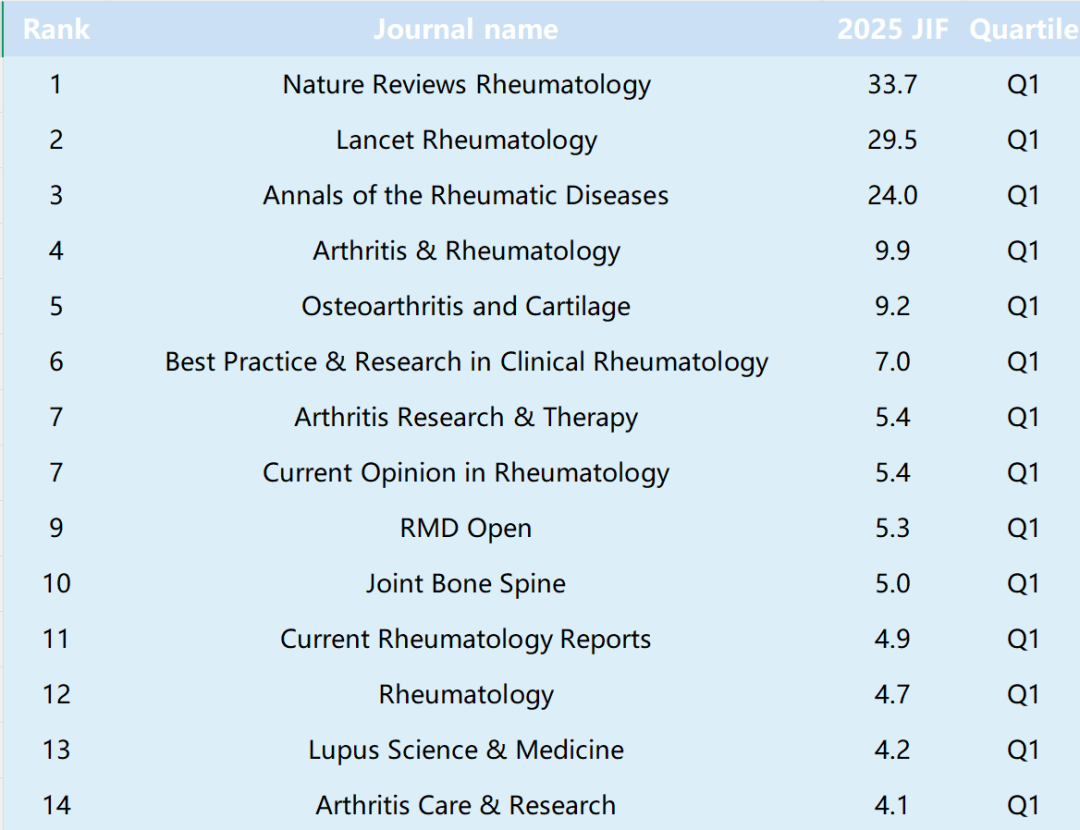Click the 2025 JIF column header
Screen dimensions: 1080x830
(893, 29)
